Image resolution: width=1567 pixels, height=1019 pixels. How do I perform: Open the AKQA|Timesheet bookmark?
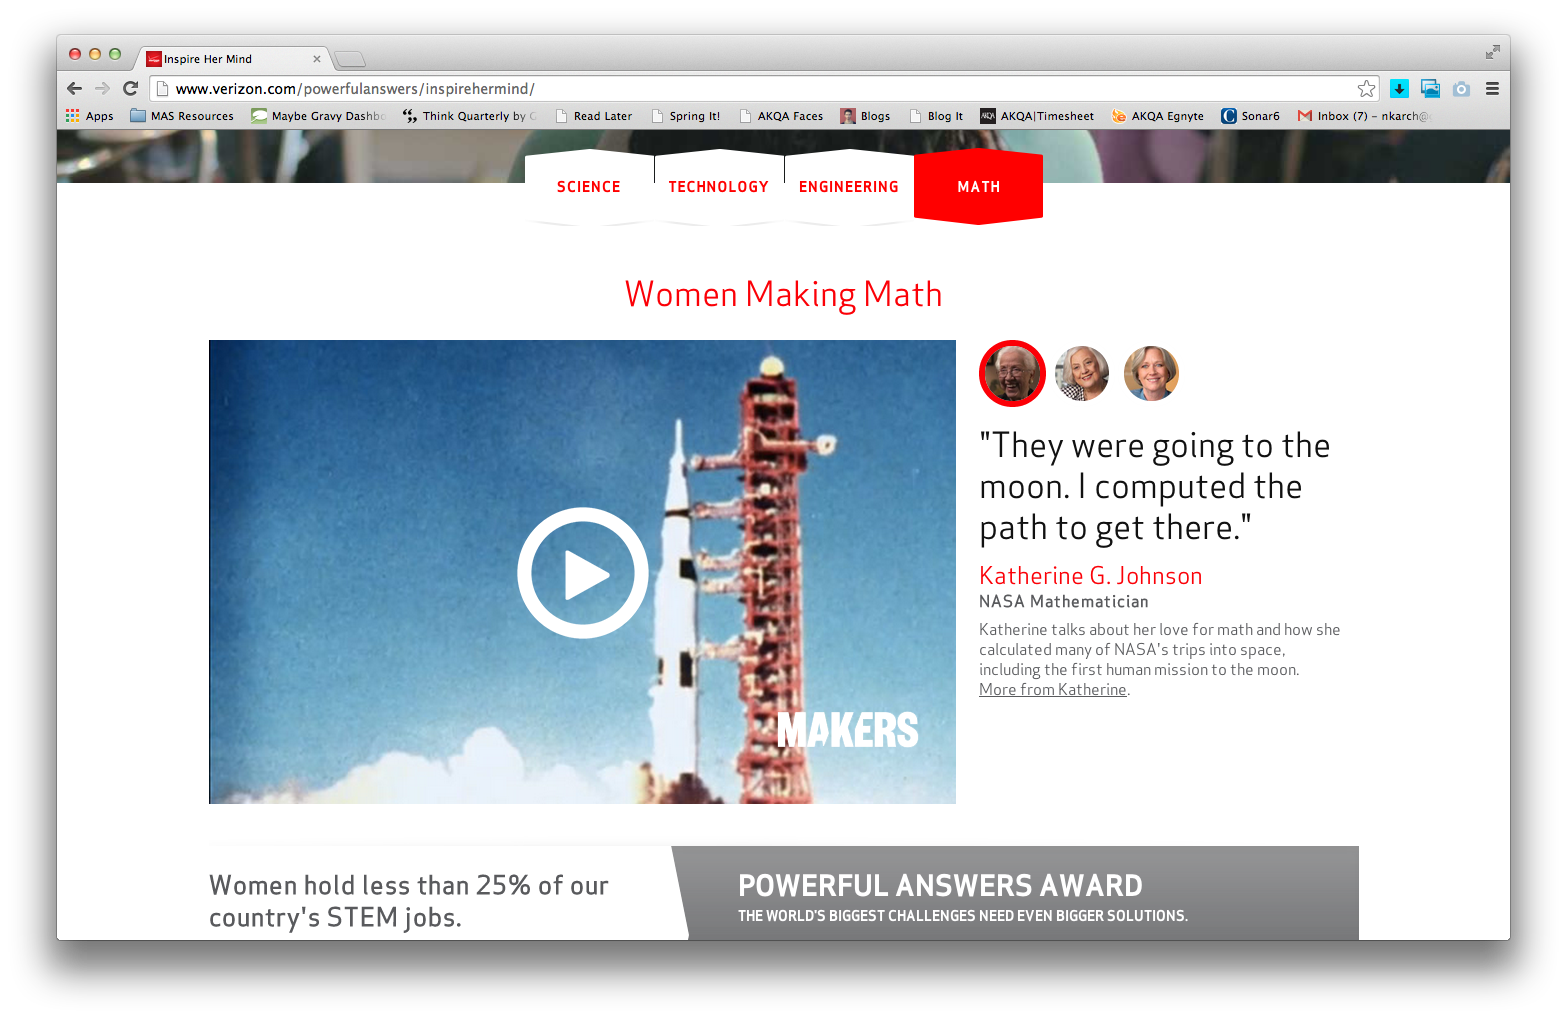click(x=1037, y=116)
